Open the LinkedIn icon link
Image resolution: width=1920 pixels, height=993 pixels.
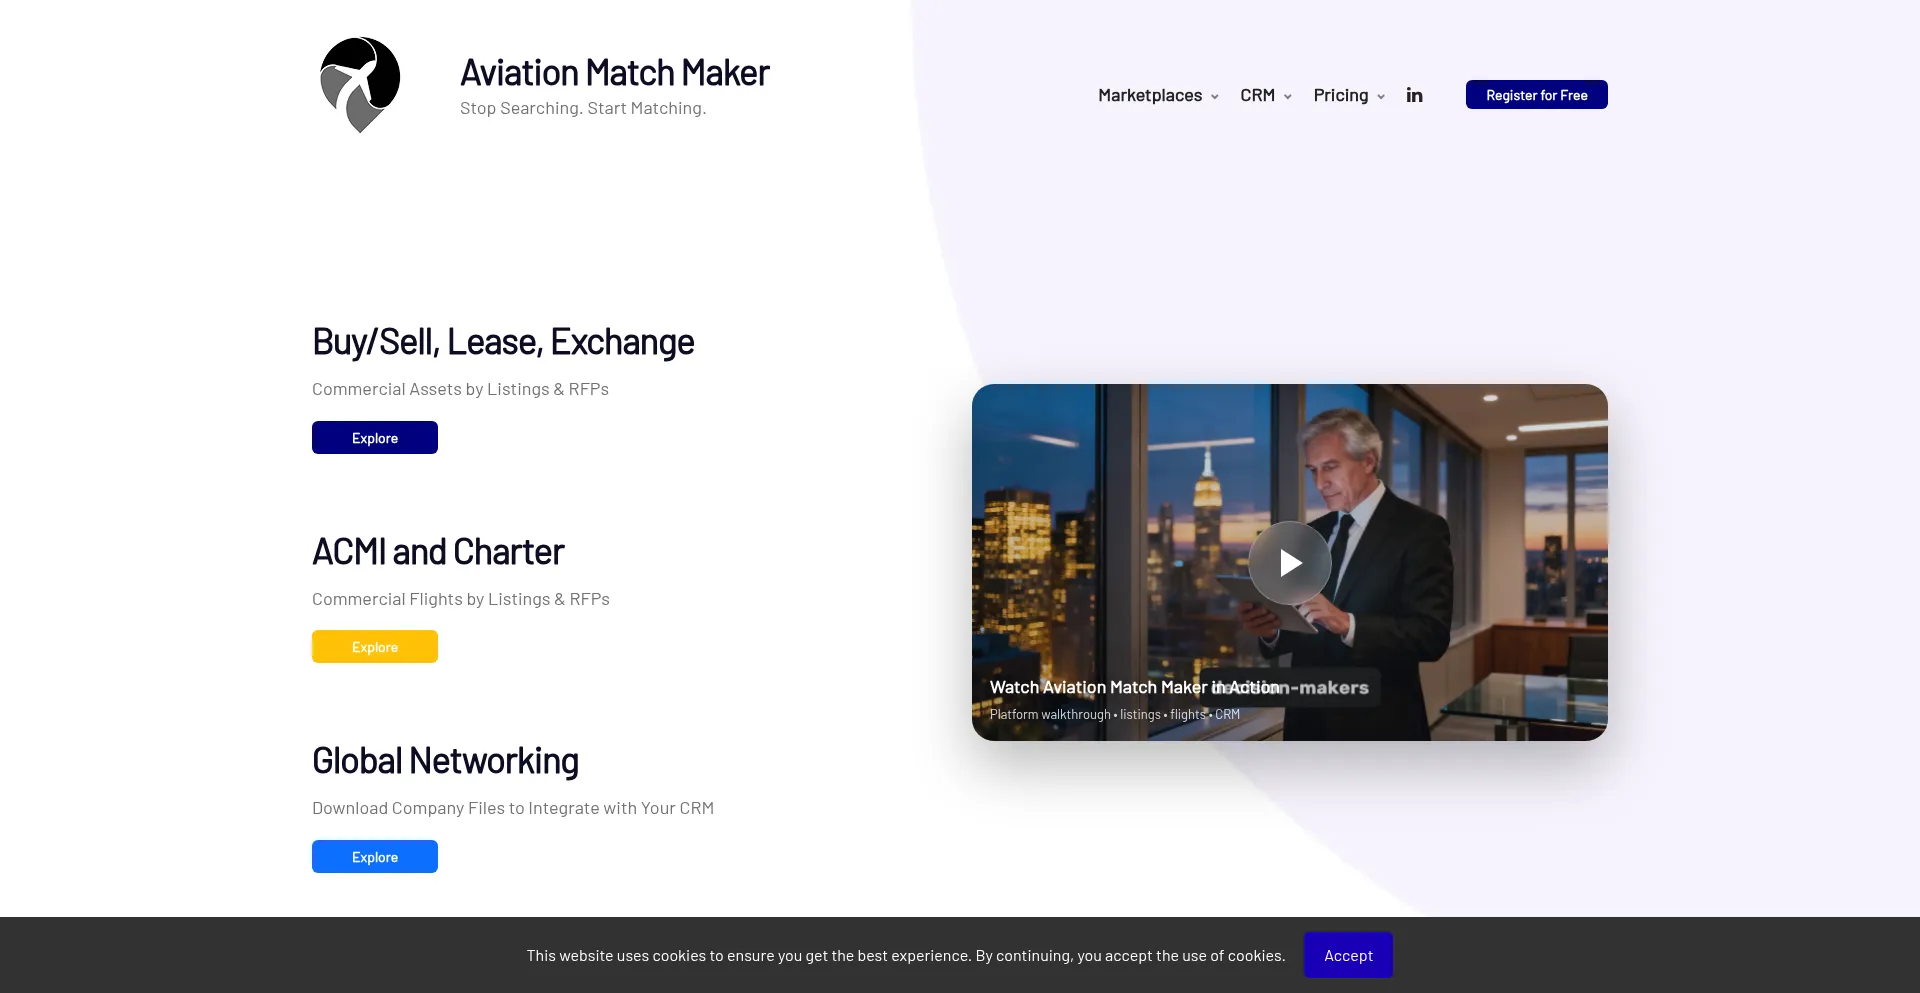pyautogui.click(x=1414, y=95)
